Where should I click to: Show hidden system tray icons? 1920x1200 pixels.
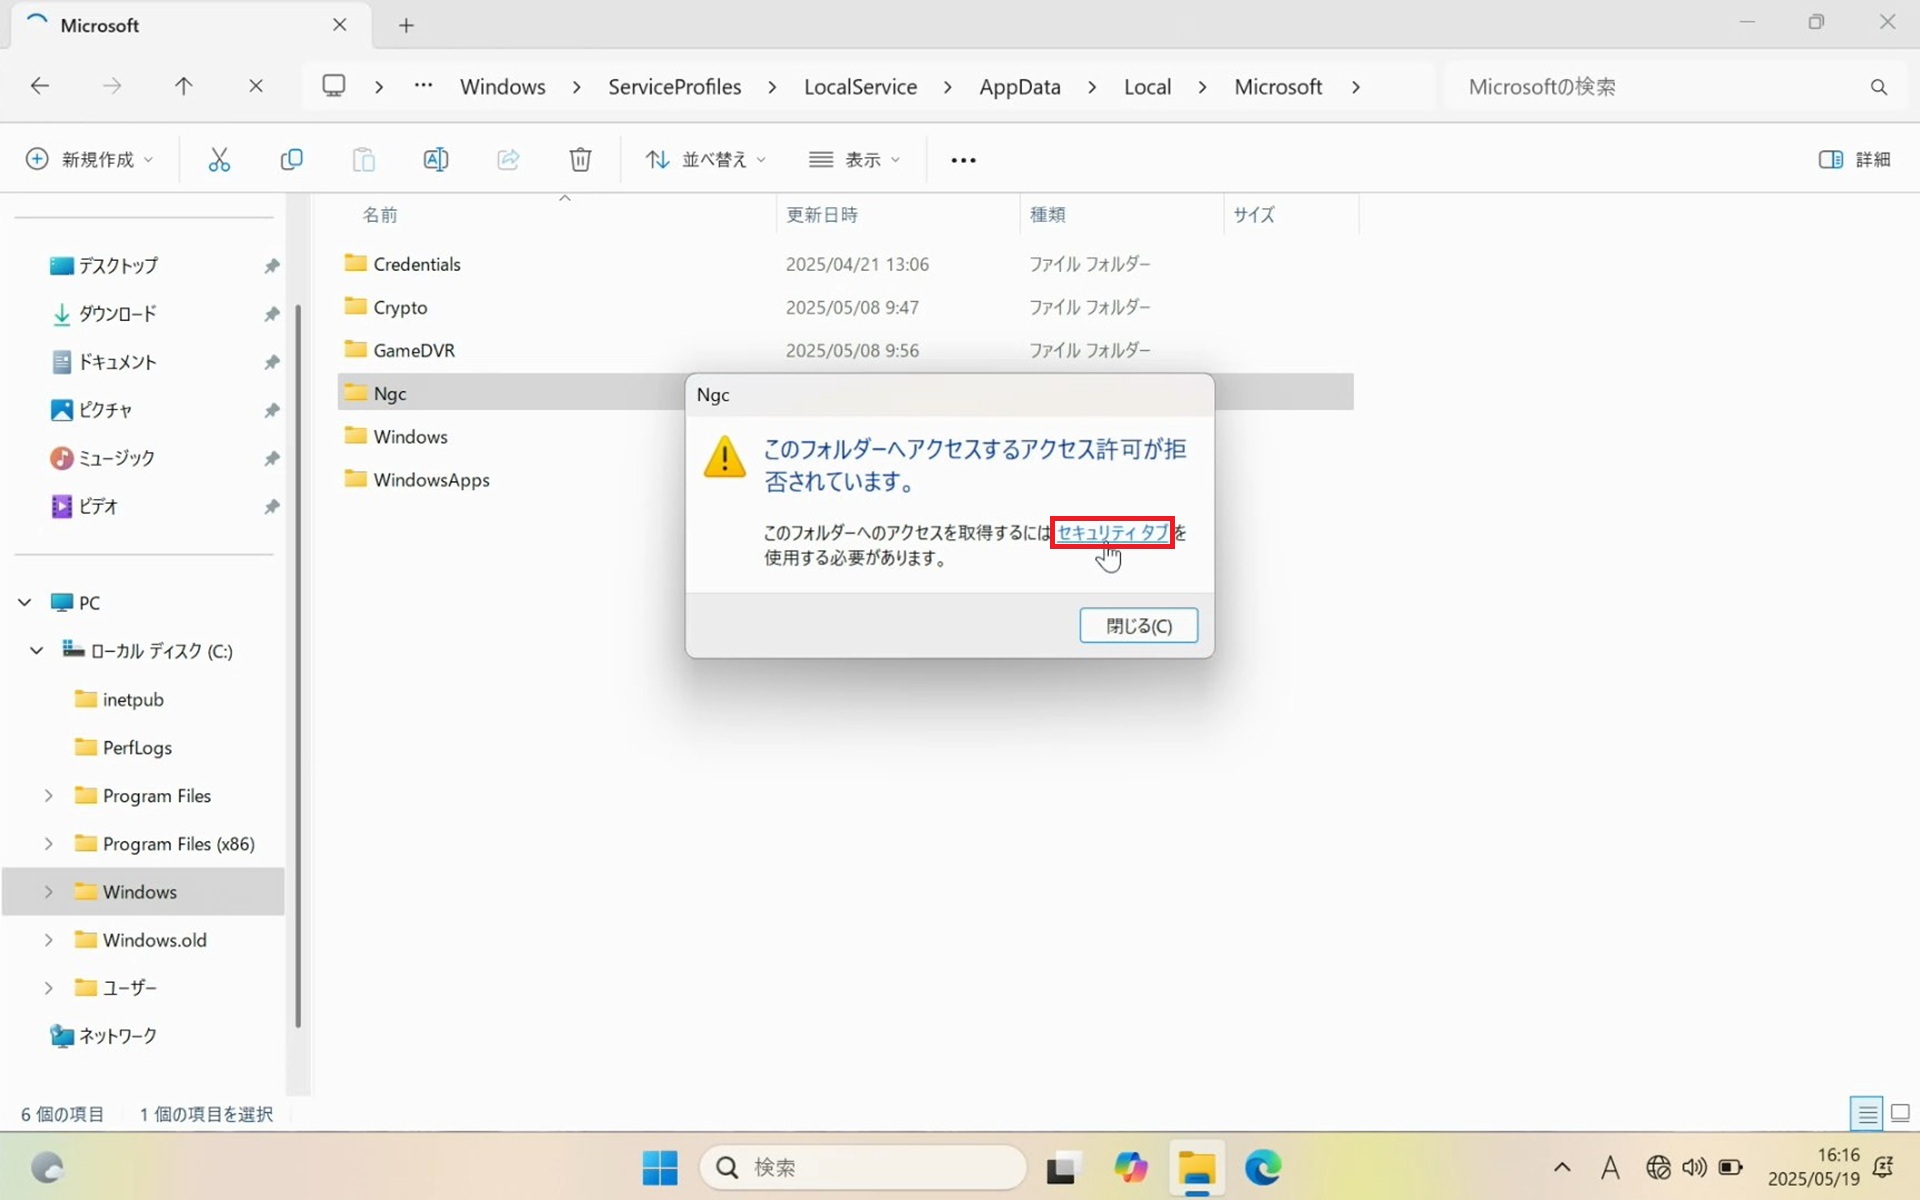[1562, 1167]
